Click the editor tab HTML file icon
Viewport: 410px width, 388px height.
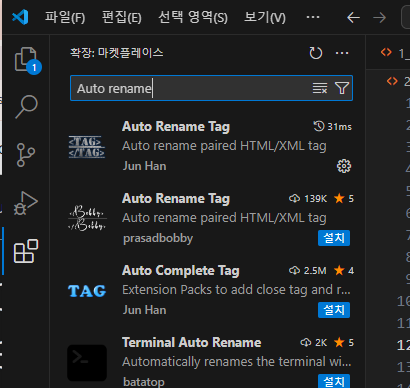click(x=386, y=52)
